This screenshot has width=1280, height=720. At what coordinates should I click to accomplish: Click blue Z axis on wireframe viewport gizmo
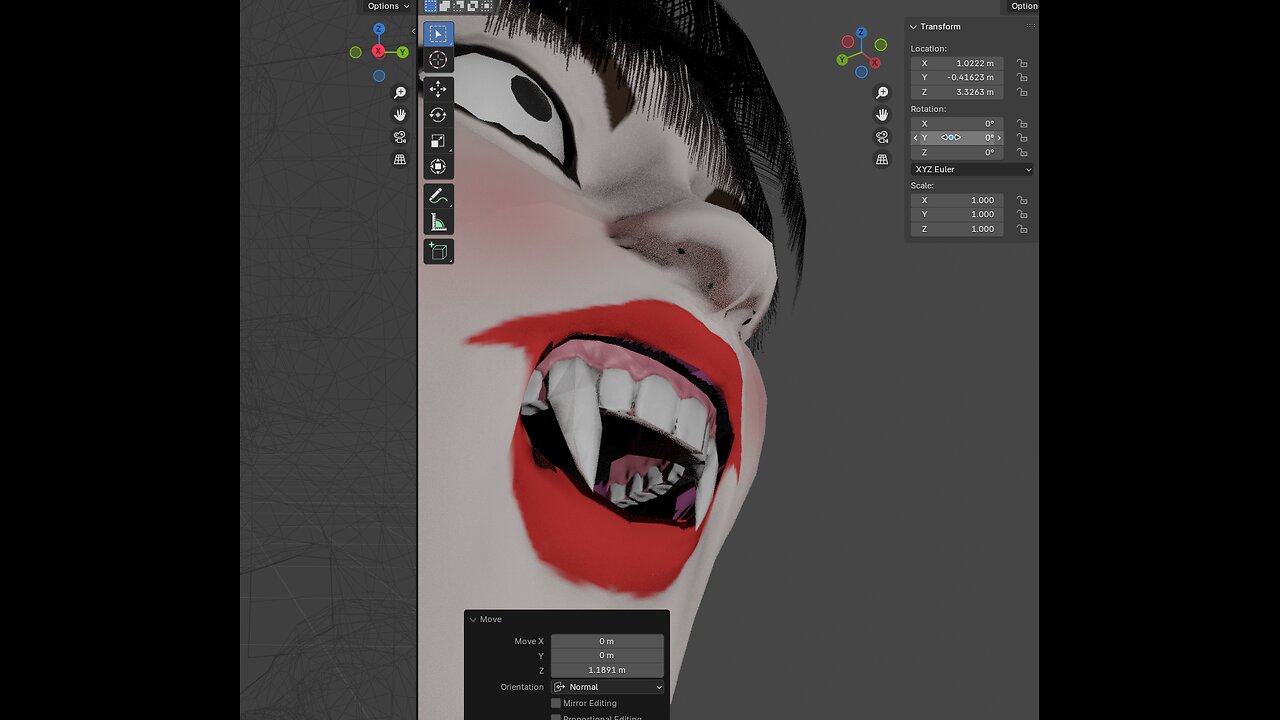click(379, 29)
